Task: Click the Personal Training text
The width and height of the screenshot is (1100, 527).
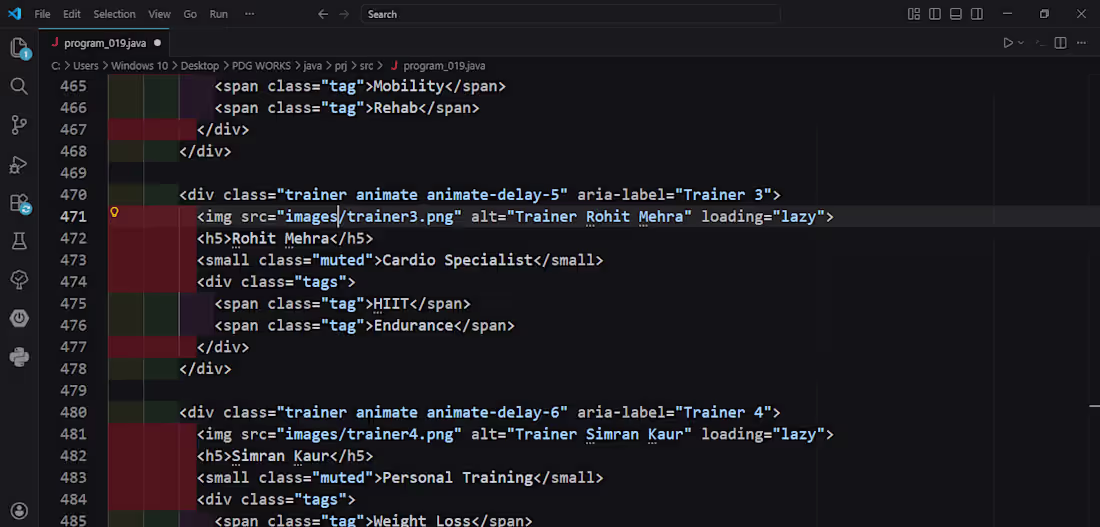Action: [457, 478]
